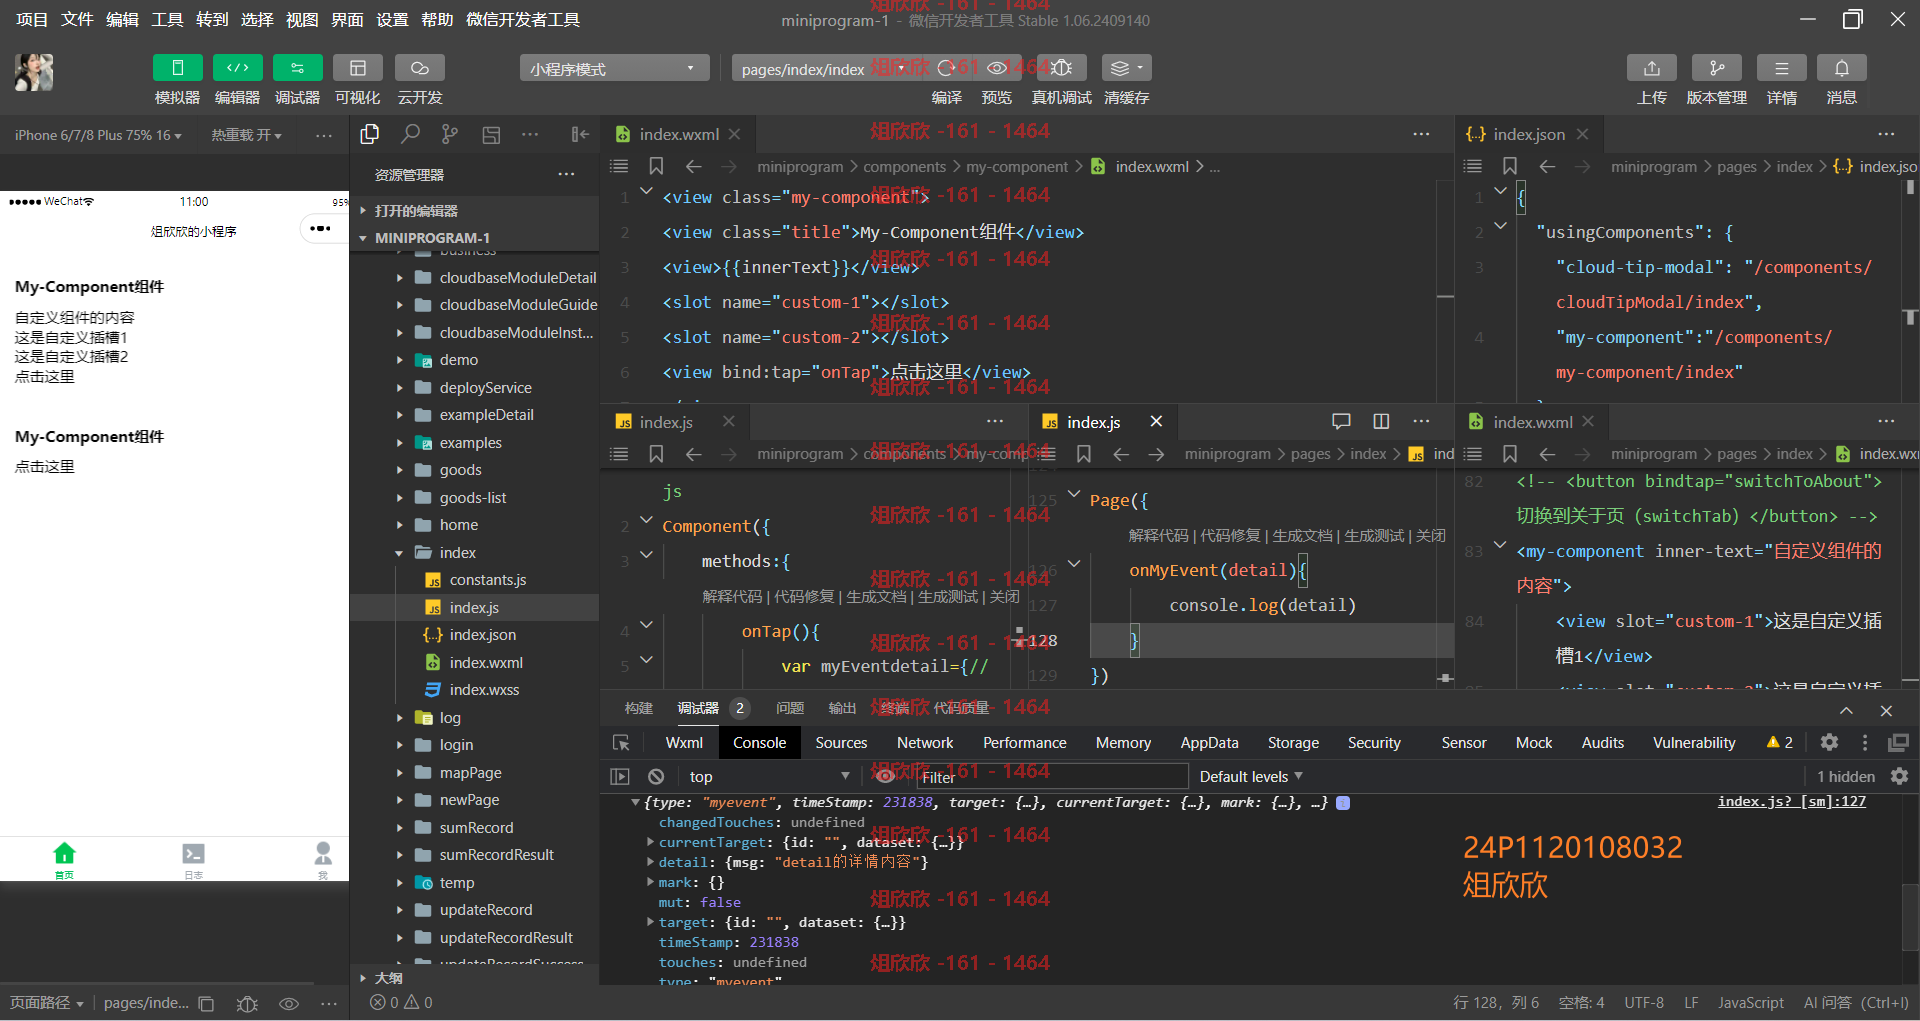
Task: Open the messages bell icon
Action: (x=1841, y=68)
